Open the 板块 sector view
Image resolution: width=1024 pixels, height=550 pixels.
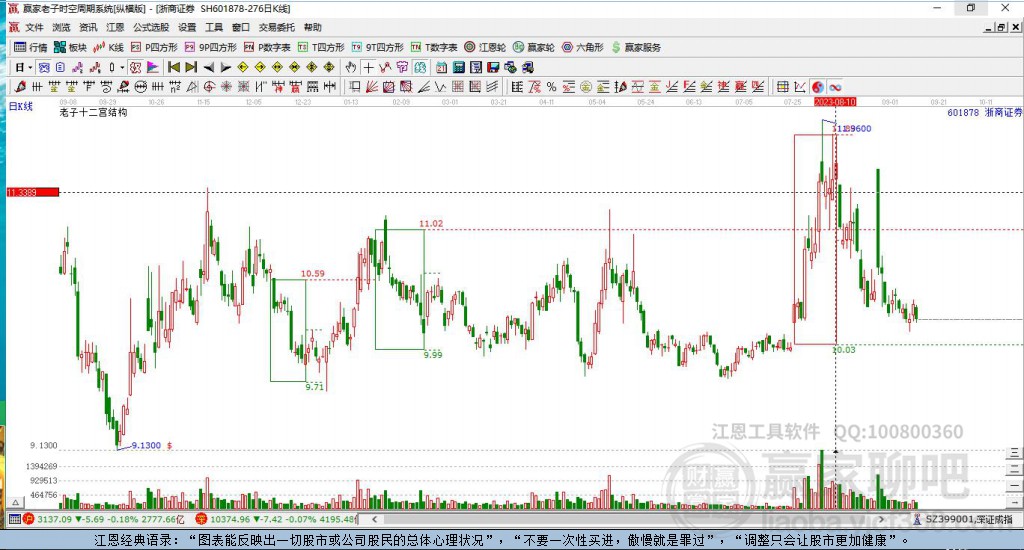[x=70, y=47]
